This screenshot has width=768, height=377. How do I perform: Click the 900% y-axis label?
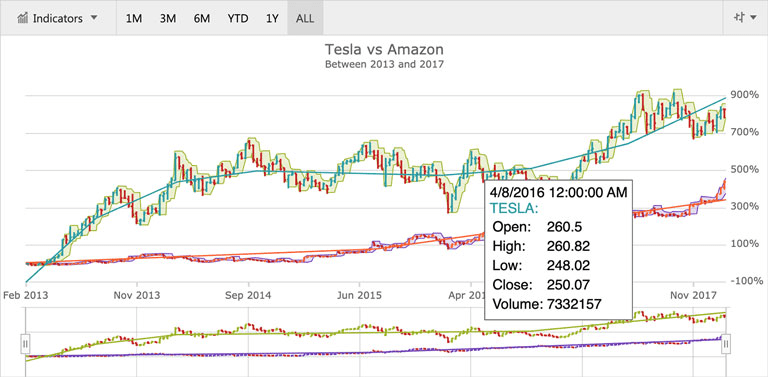(x=745, y=94)
